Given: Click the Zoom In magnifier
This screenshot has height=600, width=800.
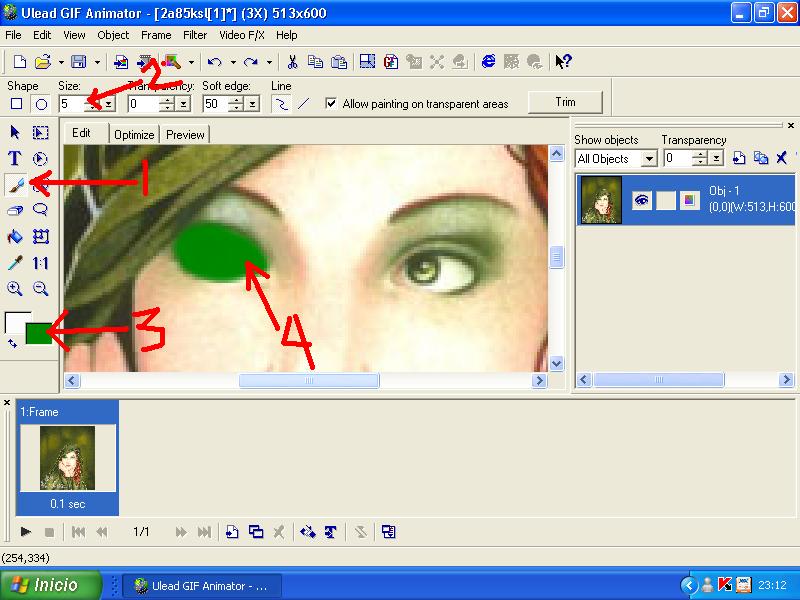Looking at the screenshot, I should pos(15,288).
